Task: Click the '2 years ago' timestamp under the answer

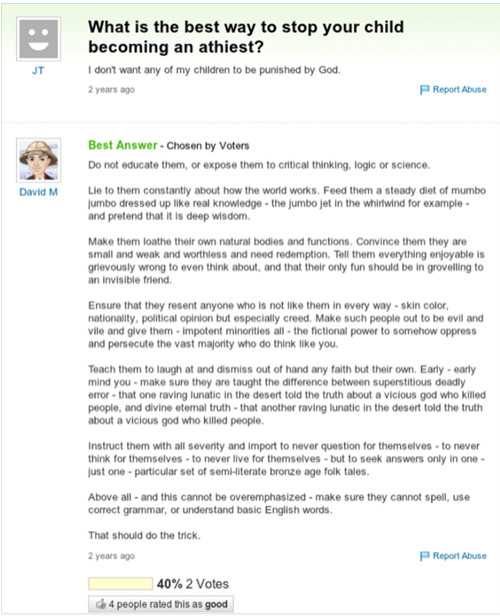Action: pos(112,556)
